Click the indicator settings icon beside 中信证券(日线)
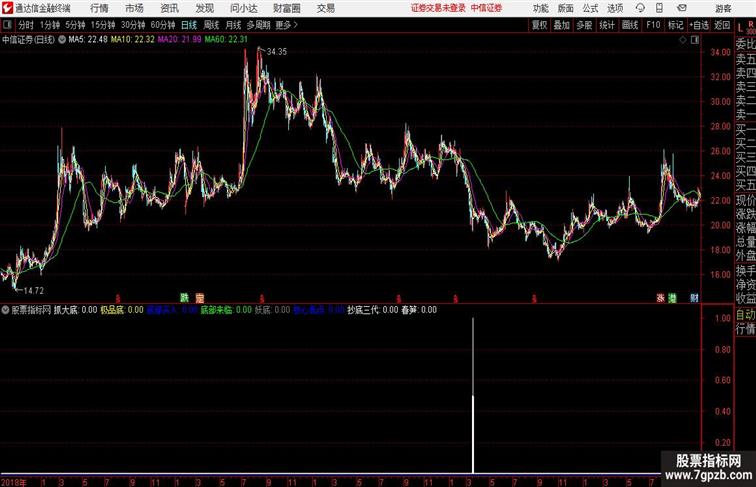Viewport: 756px width, 487px height. [x=62, y=40]
